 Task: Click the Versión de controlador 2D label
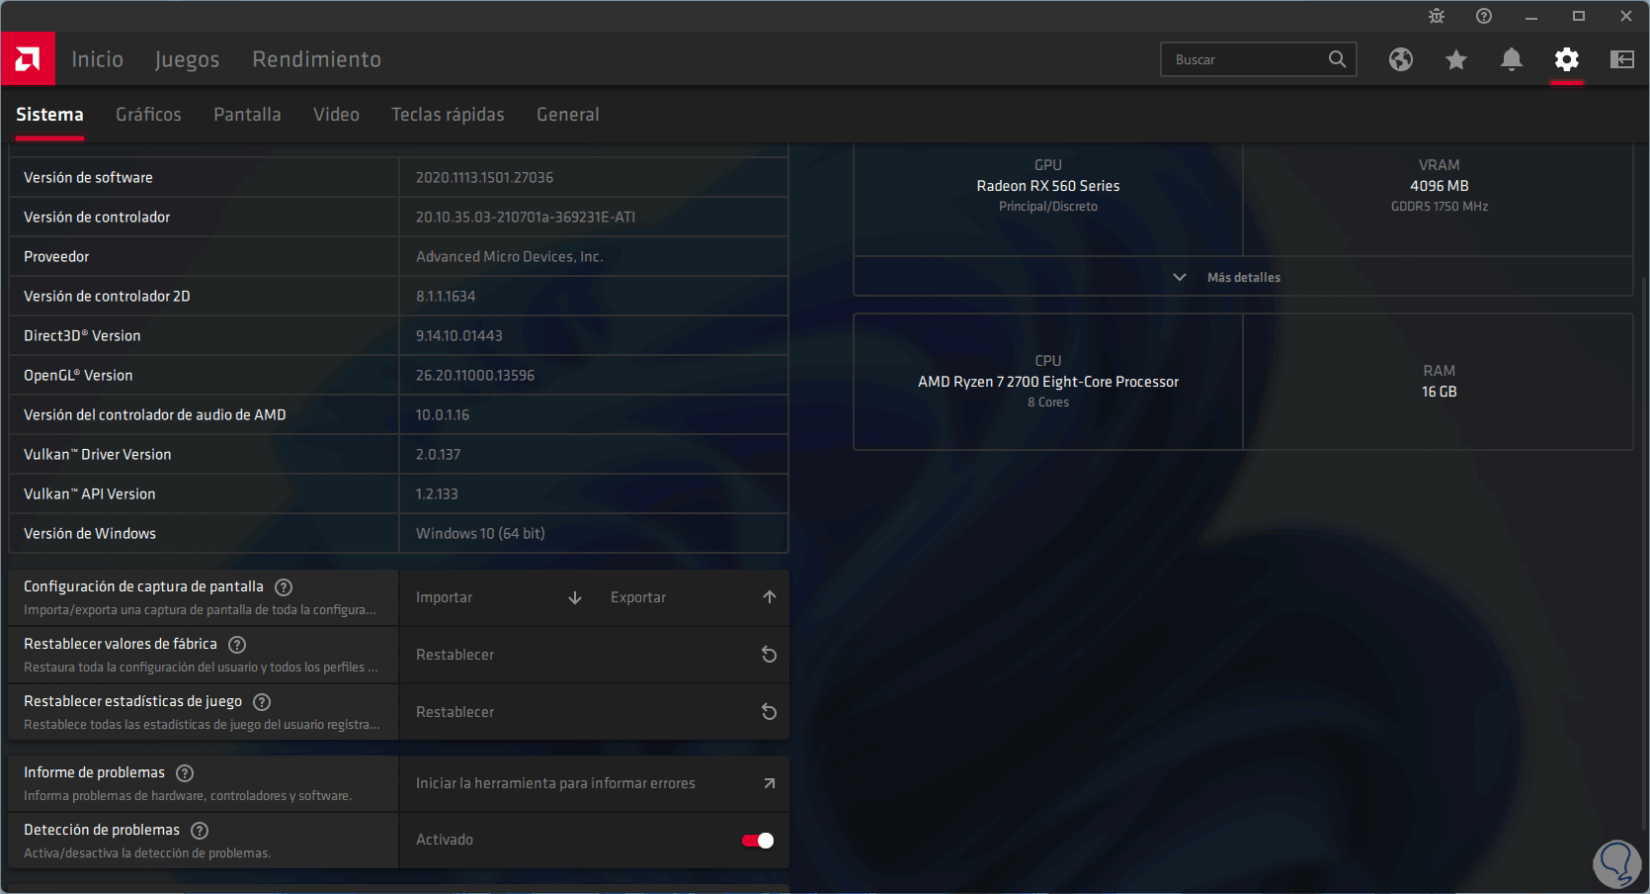107,296
